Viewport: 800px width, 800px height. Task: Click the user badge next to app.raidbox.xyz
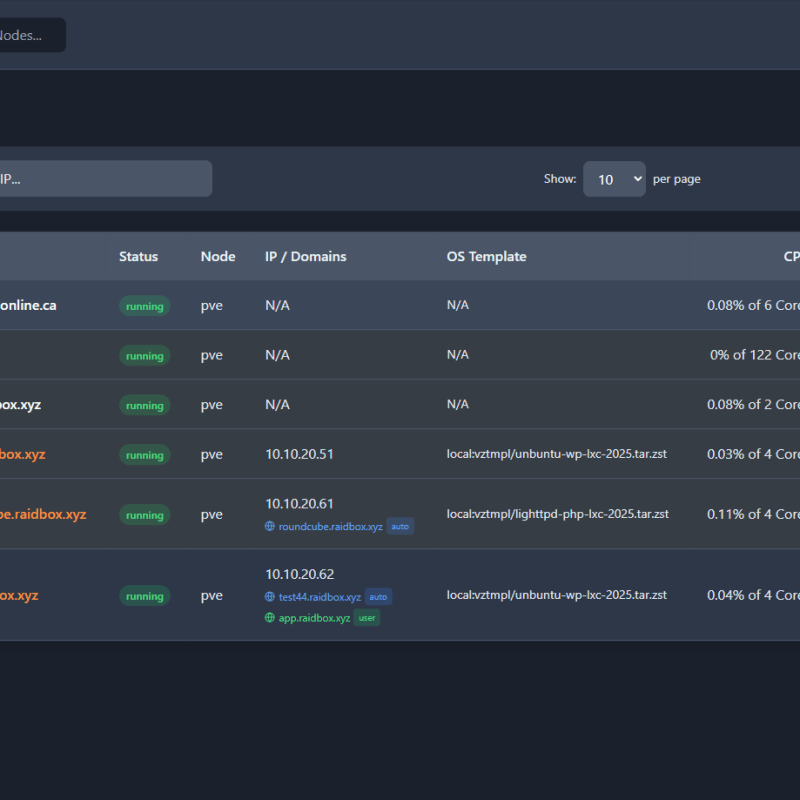367,618
